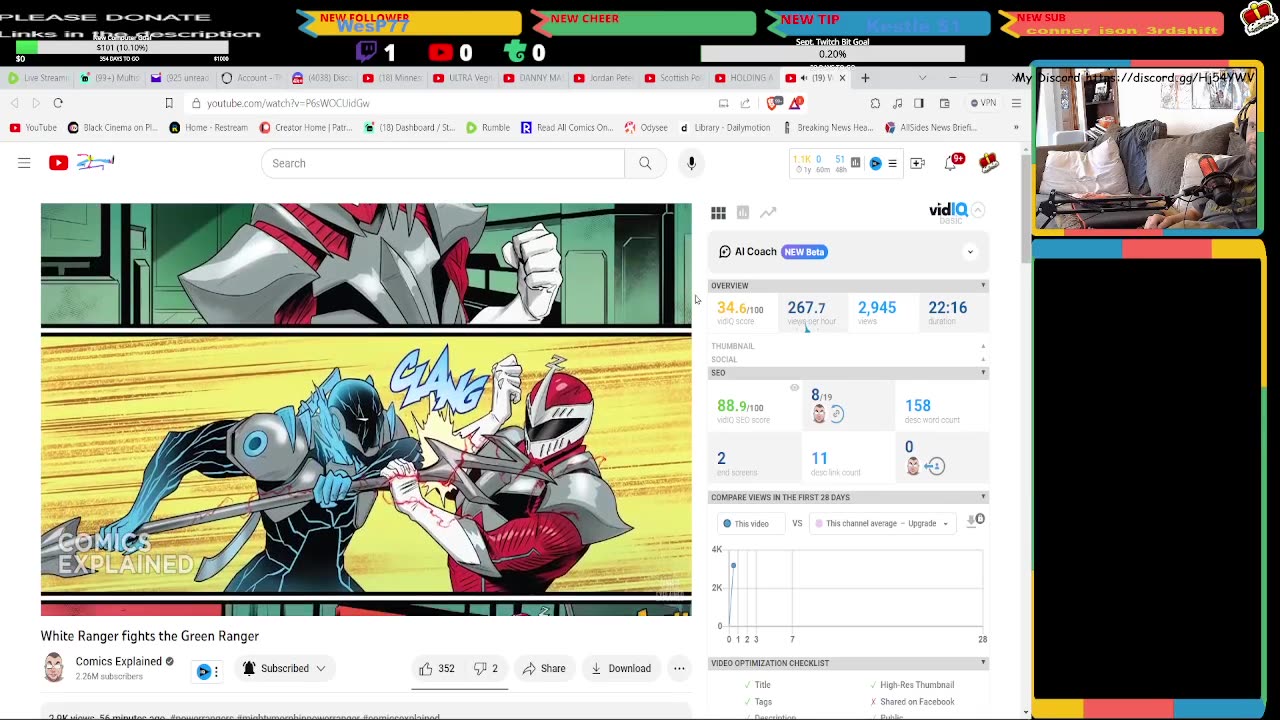The width and height of the screenshot is (1280, 720).
Task: Toggle the browser sidebar panel icon
Action: 919,103
